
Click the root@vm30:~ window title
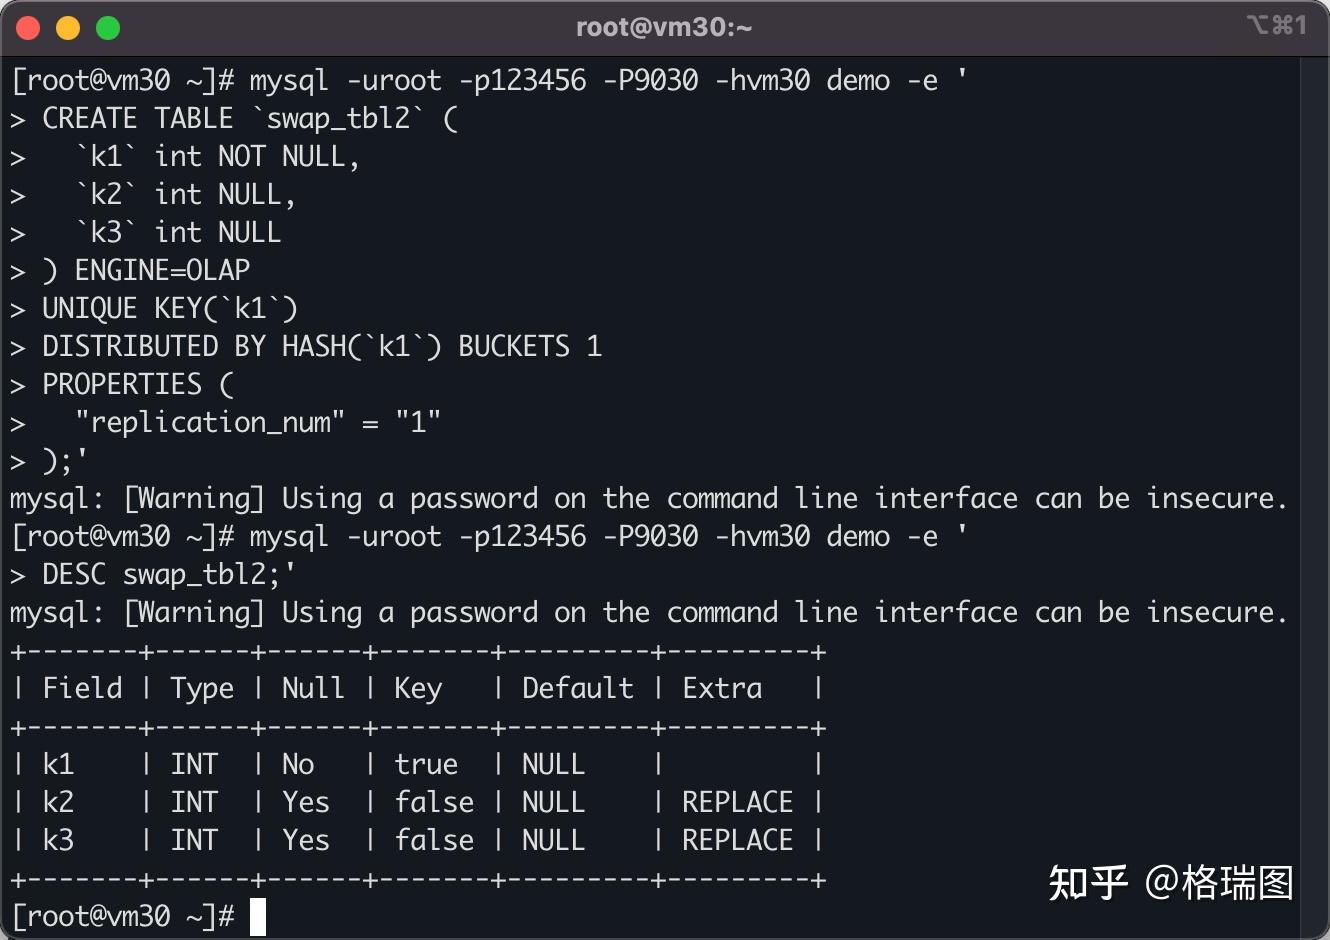tap(664, 27)
